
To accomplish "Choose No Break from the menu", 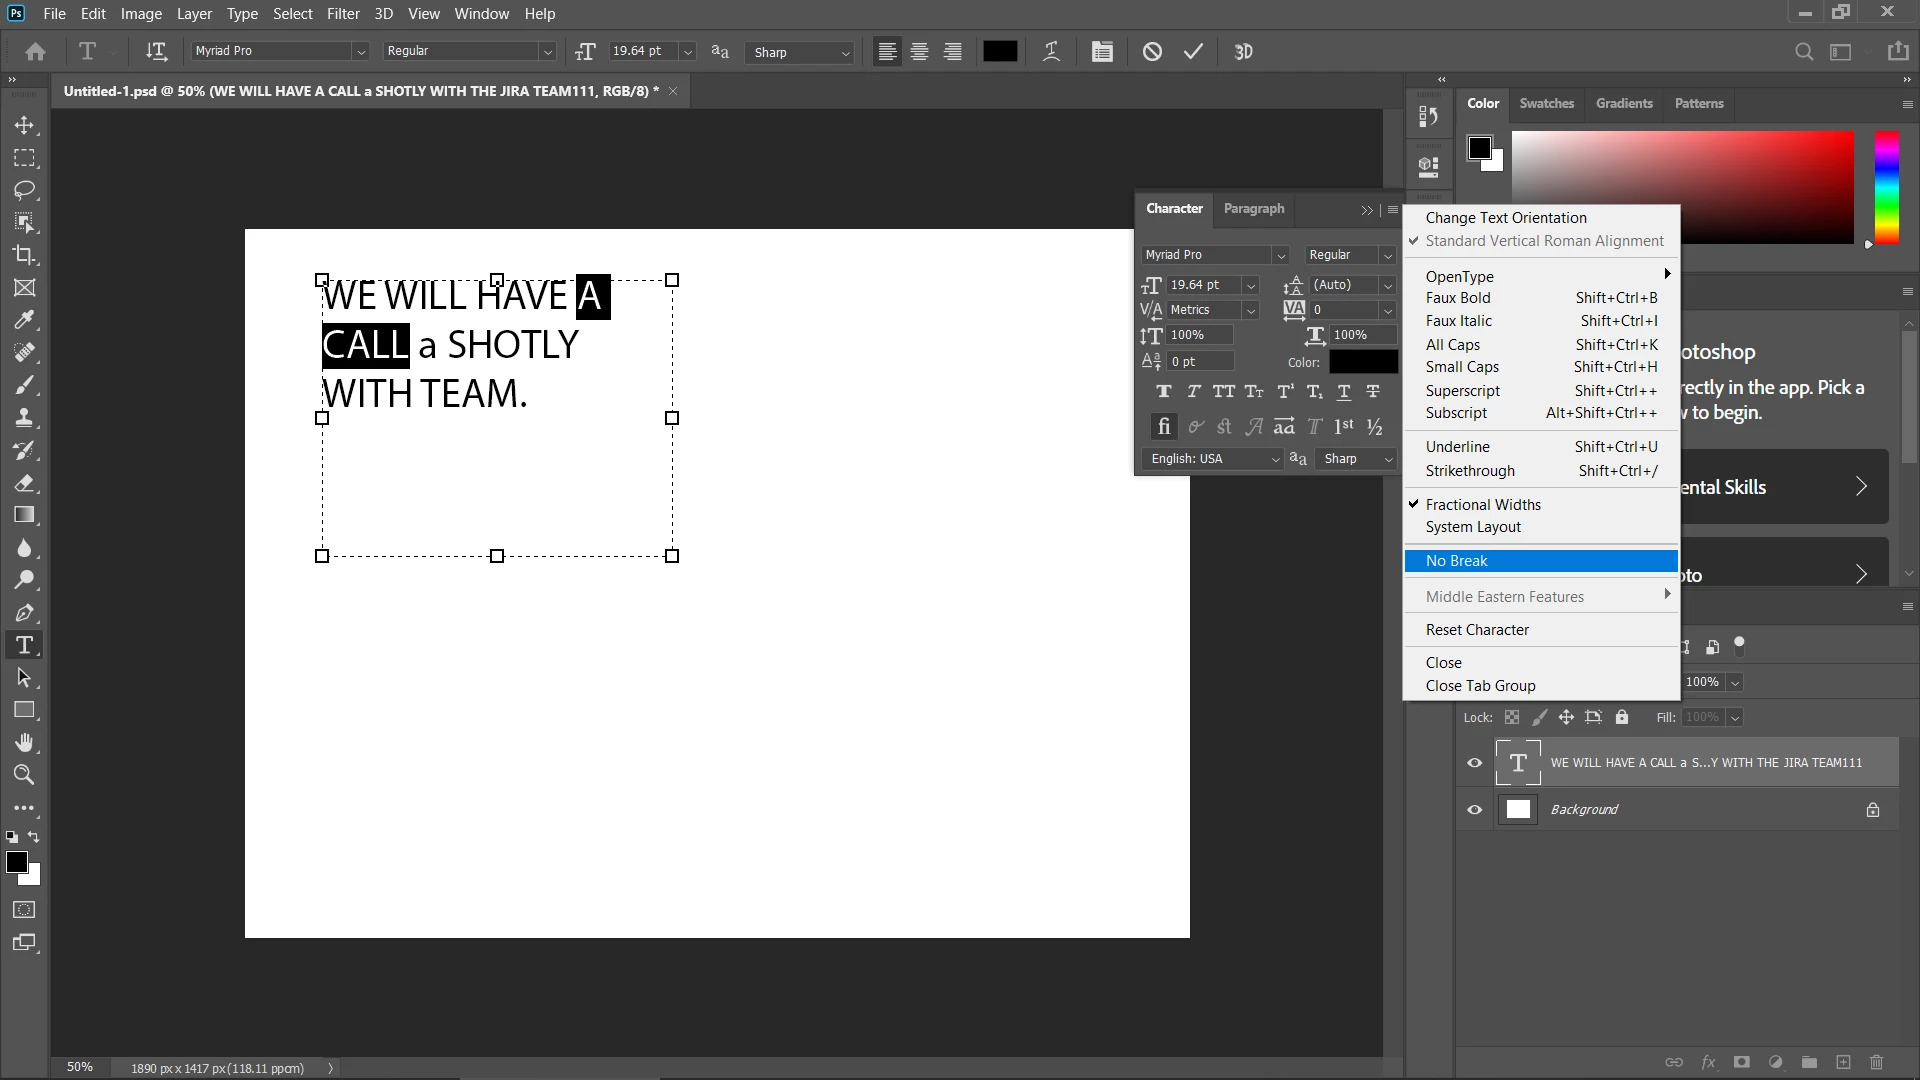I will point(1456,561).
